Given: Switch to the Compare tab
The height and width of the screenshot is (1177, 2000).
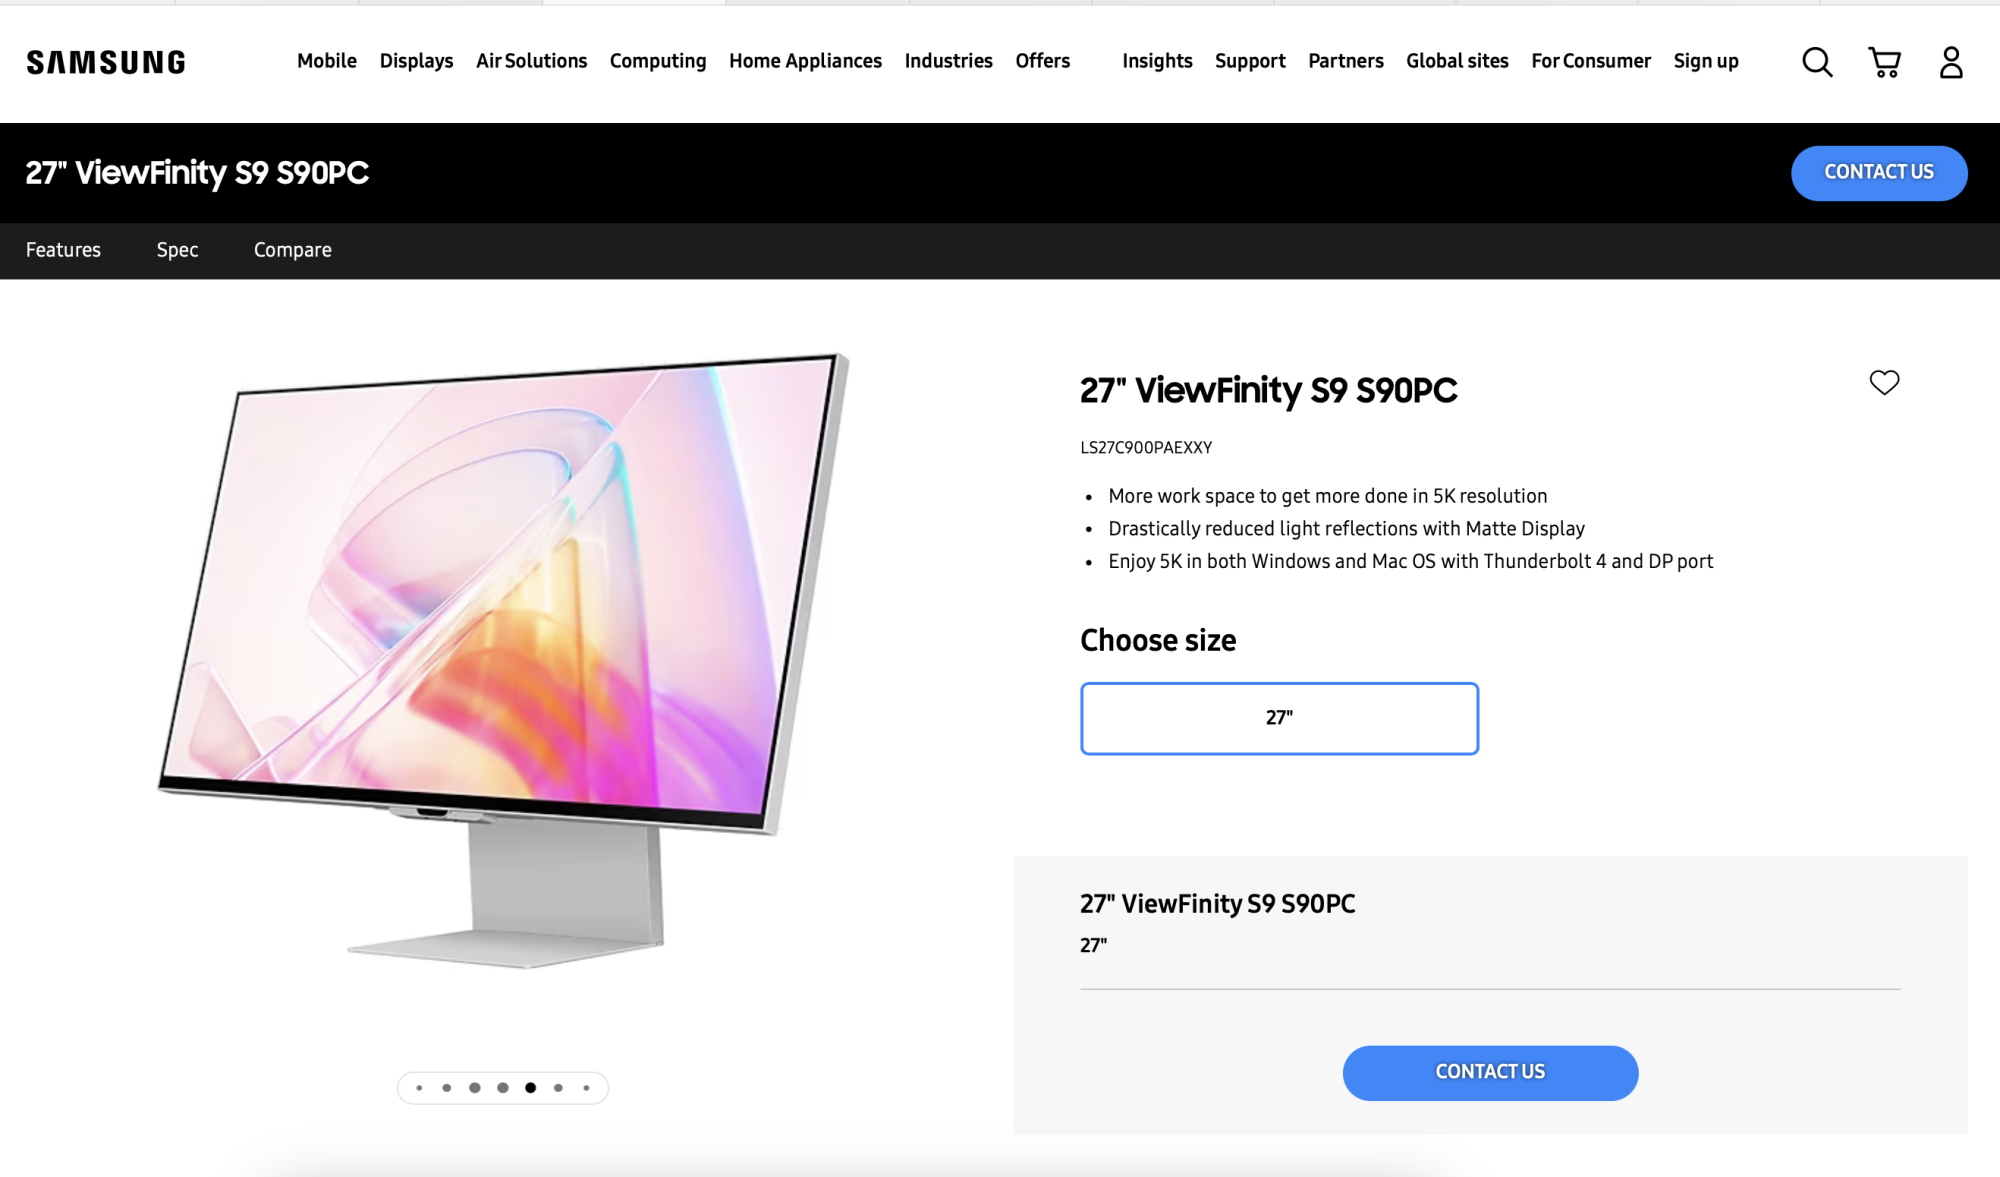Looking at the screenshot, I should 292,250.
